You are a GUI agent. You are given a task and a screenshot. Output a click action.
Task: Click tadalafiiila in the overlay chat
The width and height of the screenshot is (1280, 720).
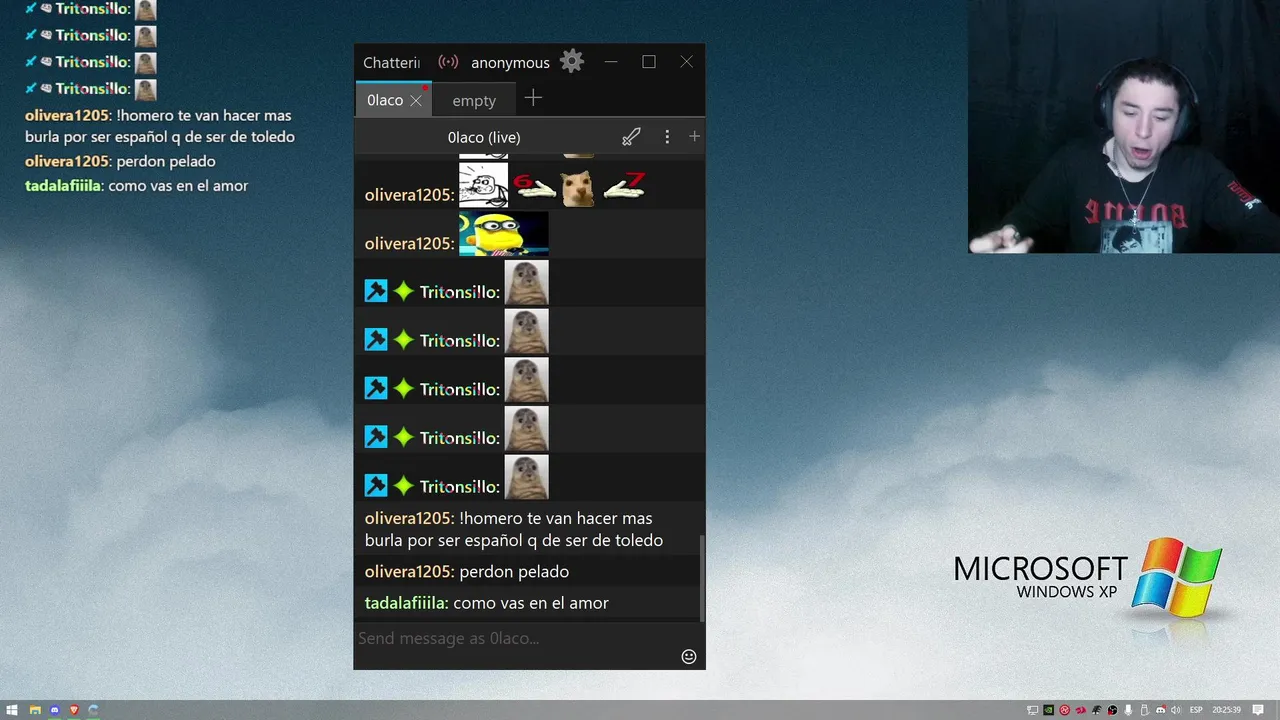63,186
